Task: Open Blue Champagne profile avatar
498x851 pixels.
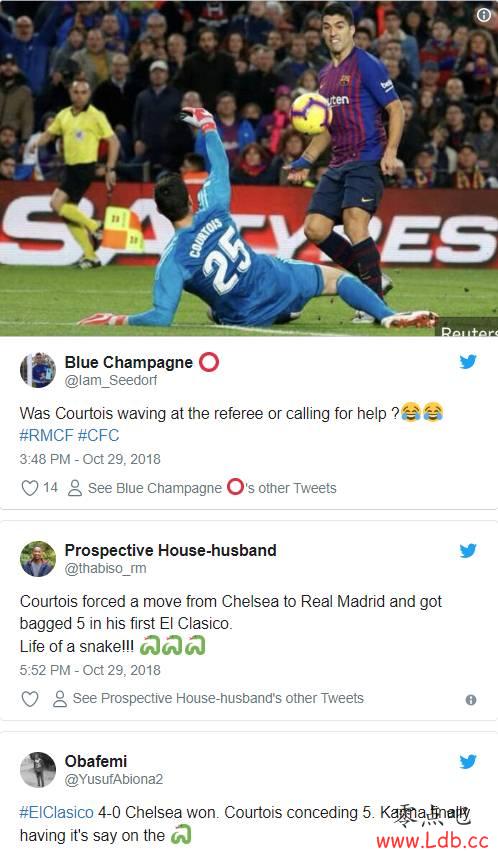Action: coord(37,370)
